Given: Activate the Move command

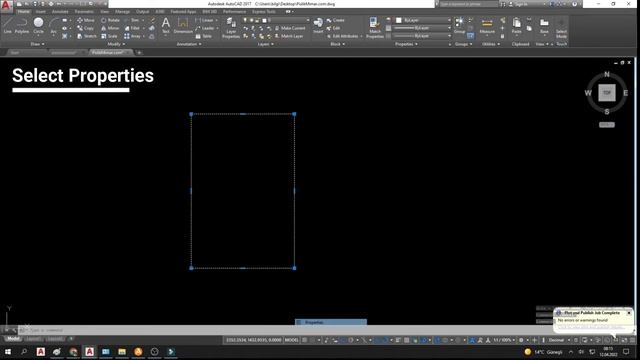Looking at the screenshot, I should tap(86, 20).
